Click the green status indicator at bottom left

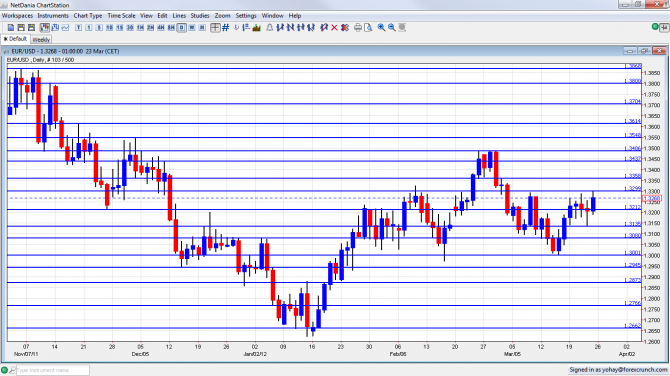click(x=5, y=370)
